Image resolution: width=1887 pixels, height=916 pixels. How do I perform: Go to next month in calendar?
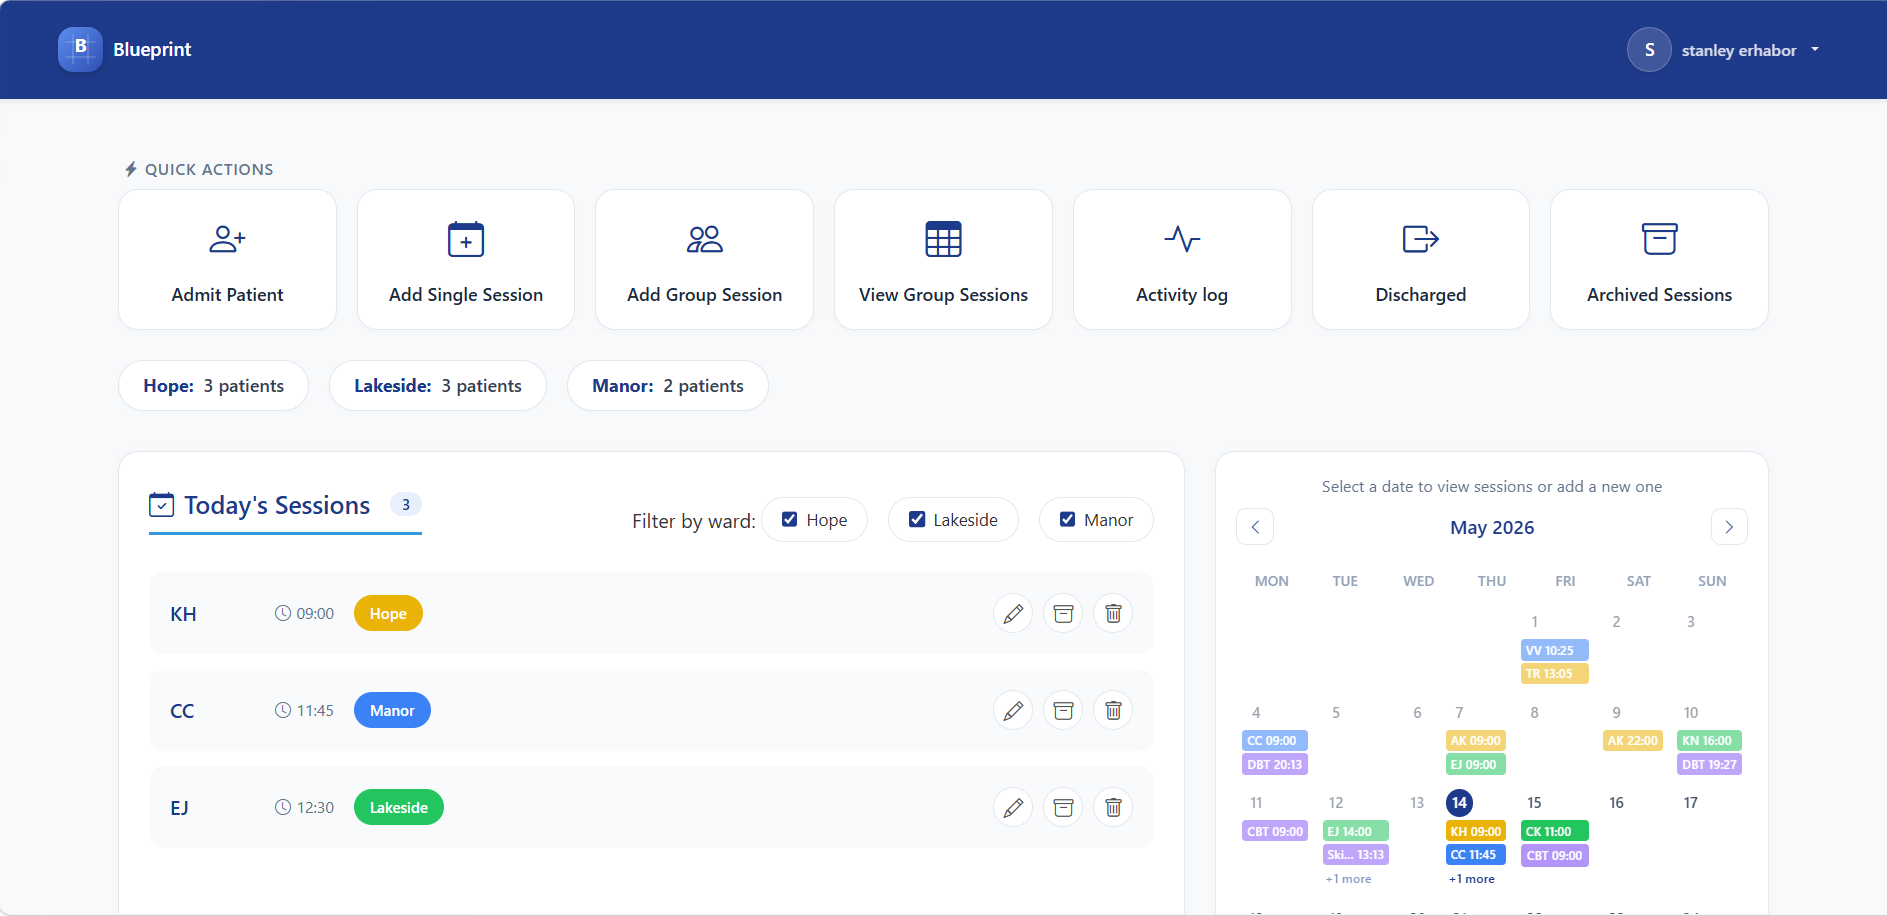click(1729, 527)
